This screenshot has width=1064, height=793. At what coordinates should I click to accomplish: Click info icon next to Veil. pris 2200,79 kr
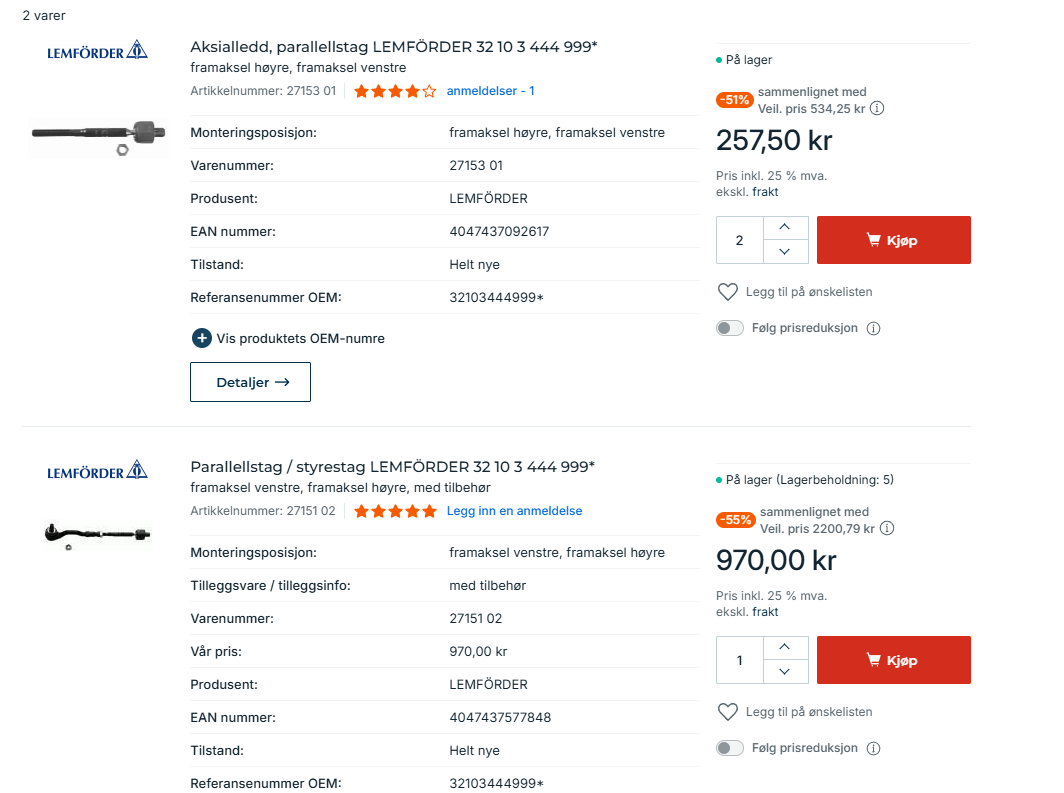click(x=887, y=528)
